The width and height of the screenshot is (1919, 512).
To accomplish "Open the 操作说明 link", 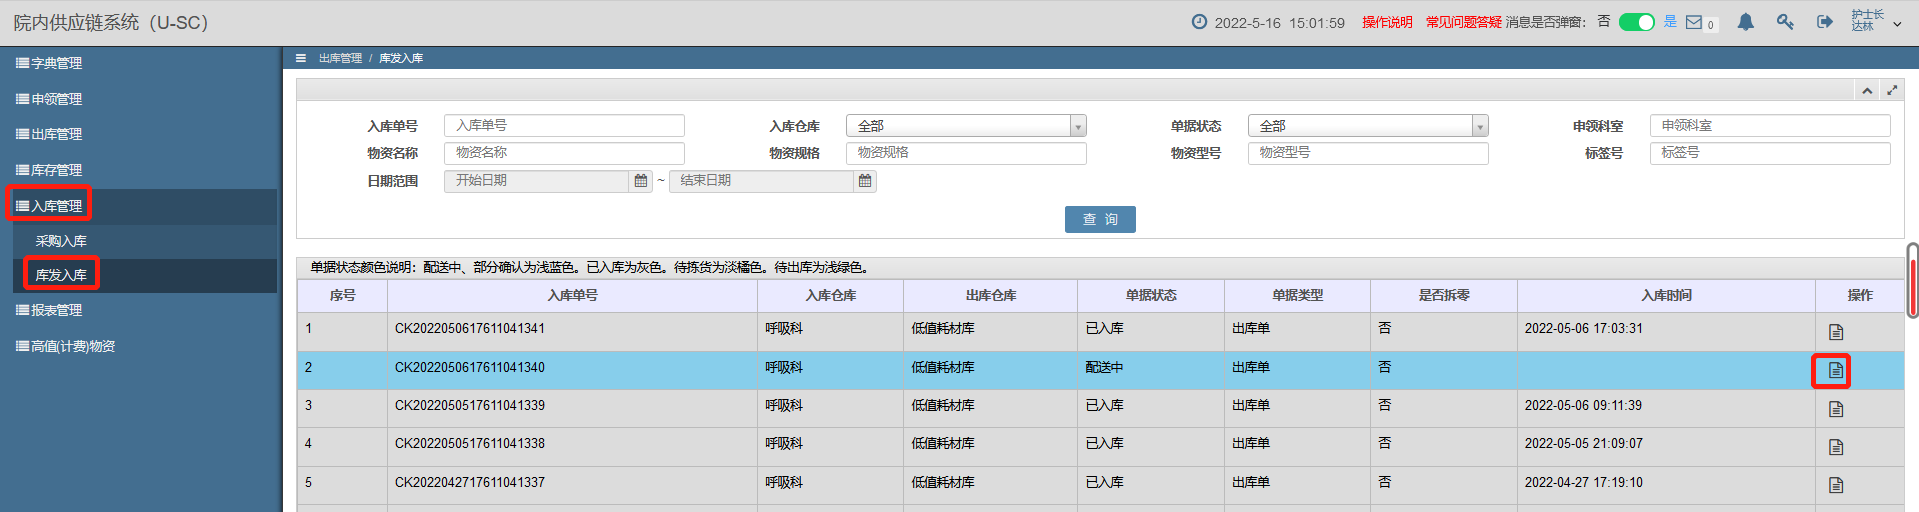I will (1387, 22).
